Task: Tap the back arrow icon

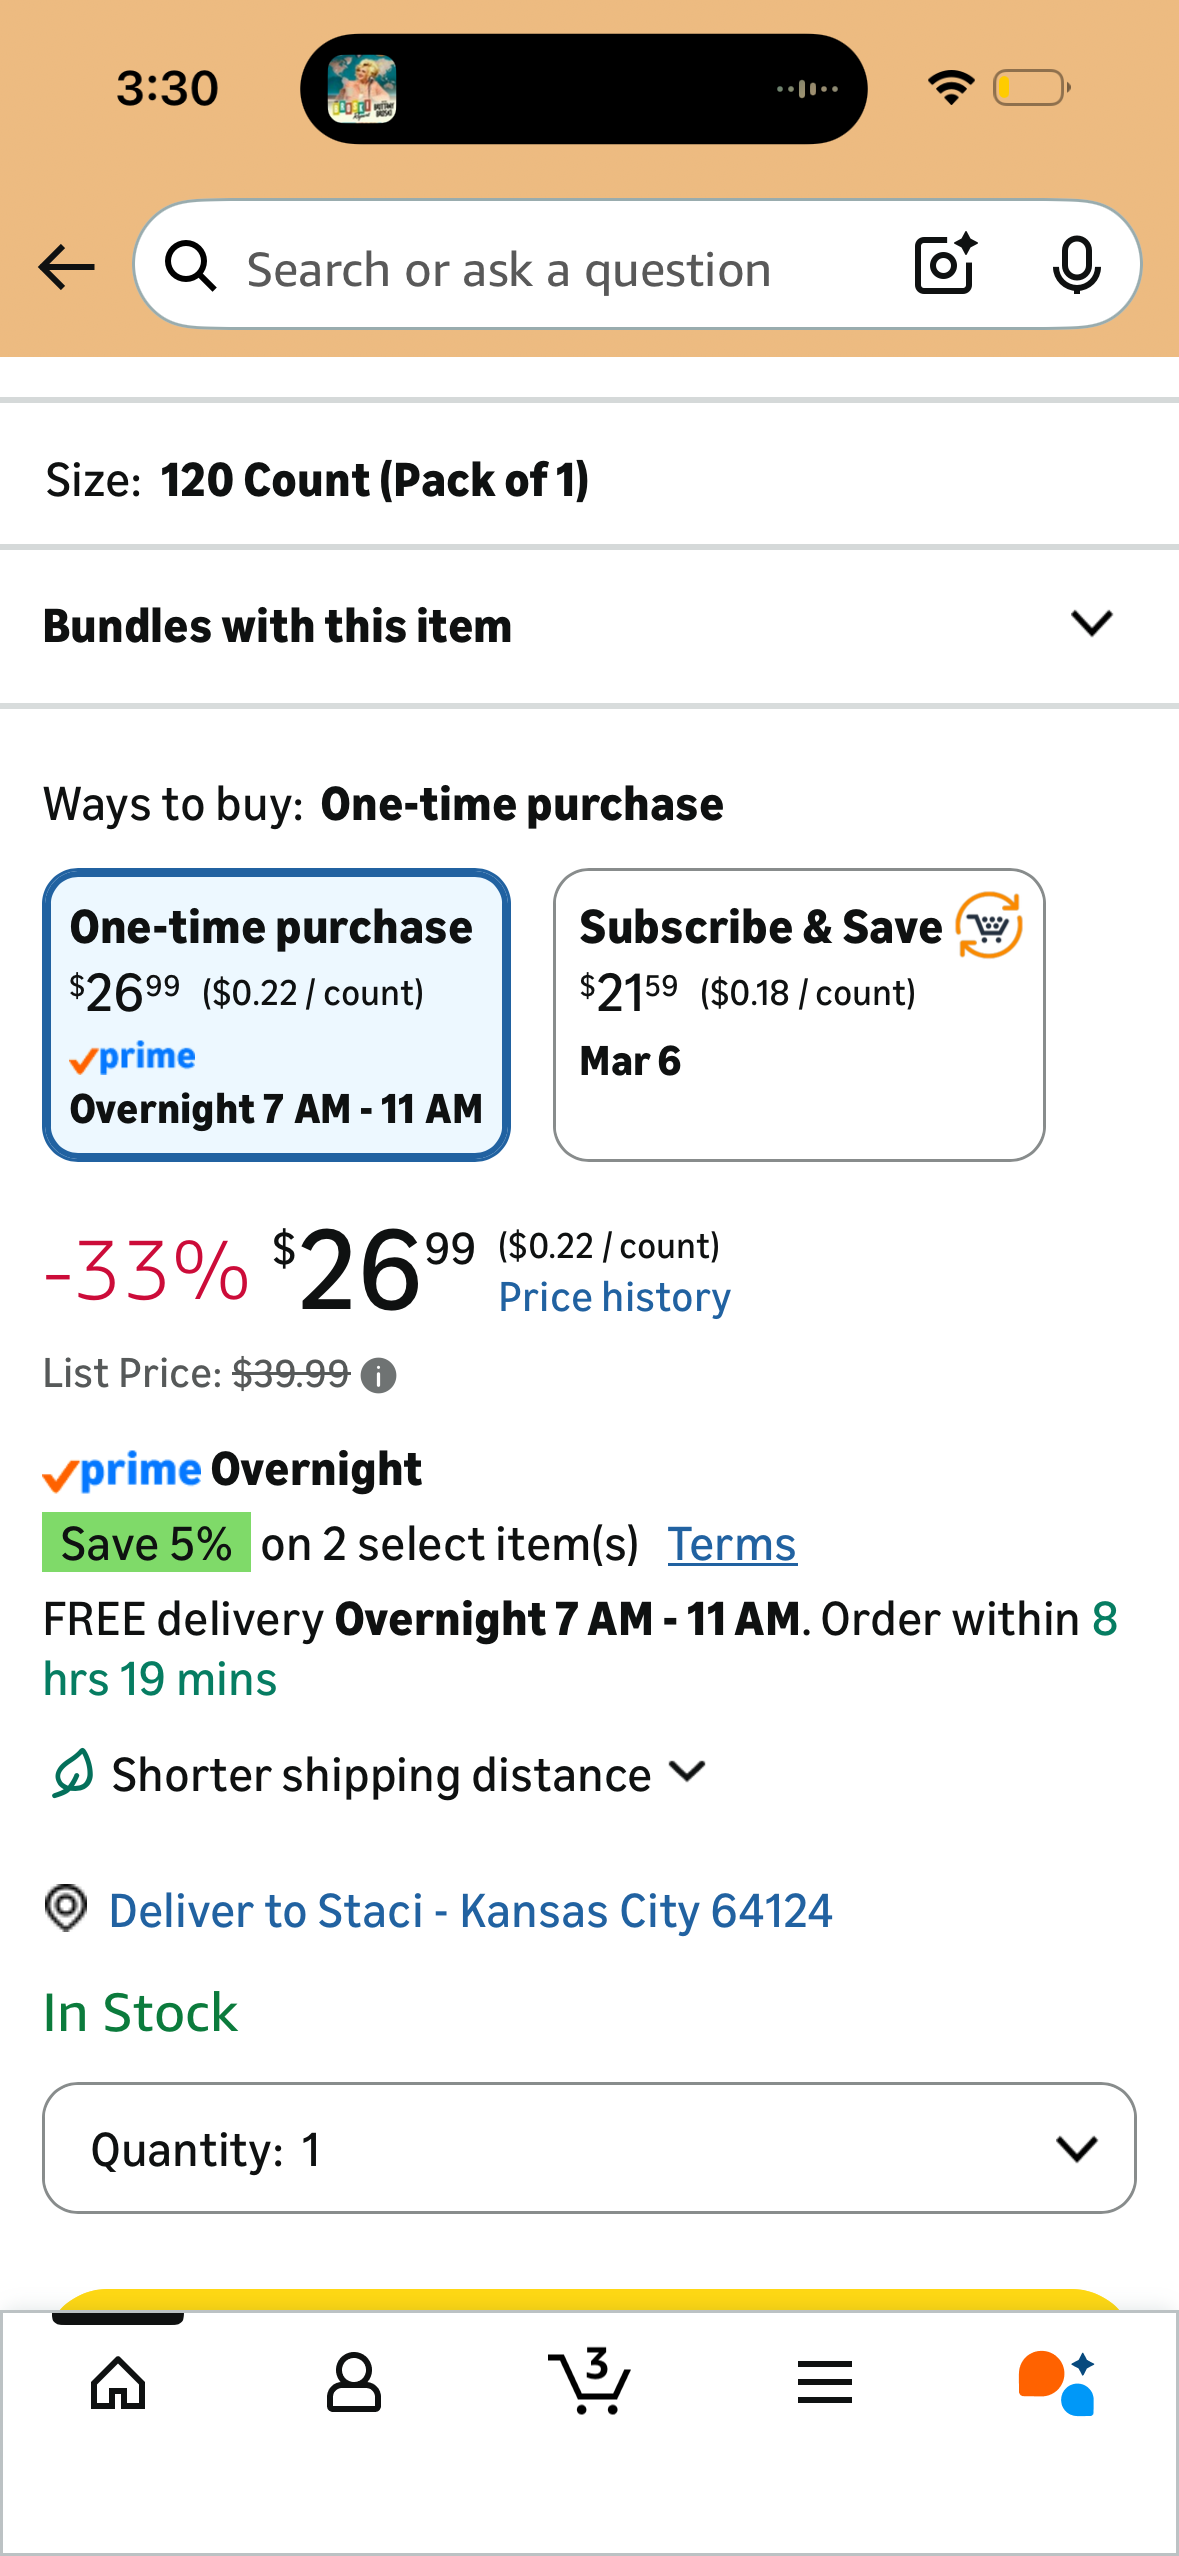Action: 66,267
